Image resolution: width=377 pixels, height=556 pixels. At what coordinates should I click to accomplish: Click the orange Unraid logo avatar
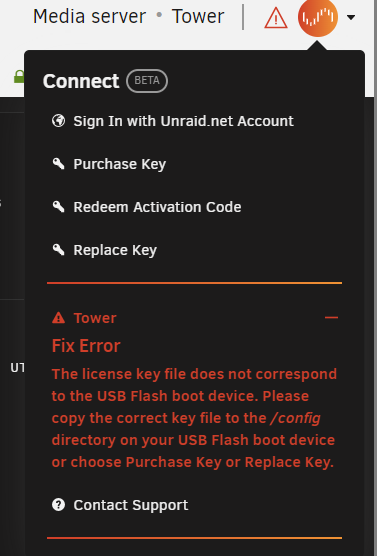[x=318, y=17]
